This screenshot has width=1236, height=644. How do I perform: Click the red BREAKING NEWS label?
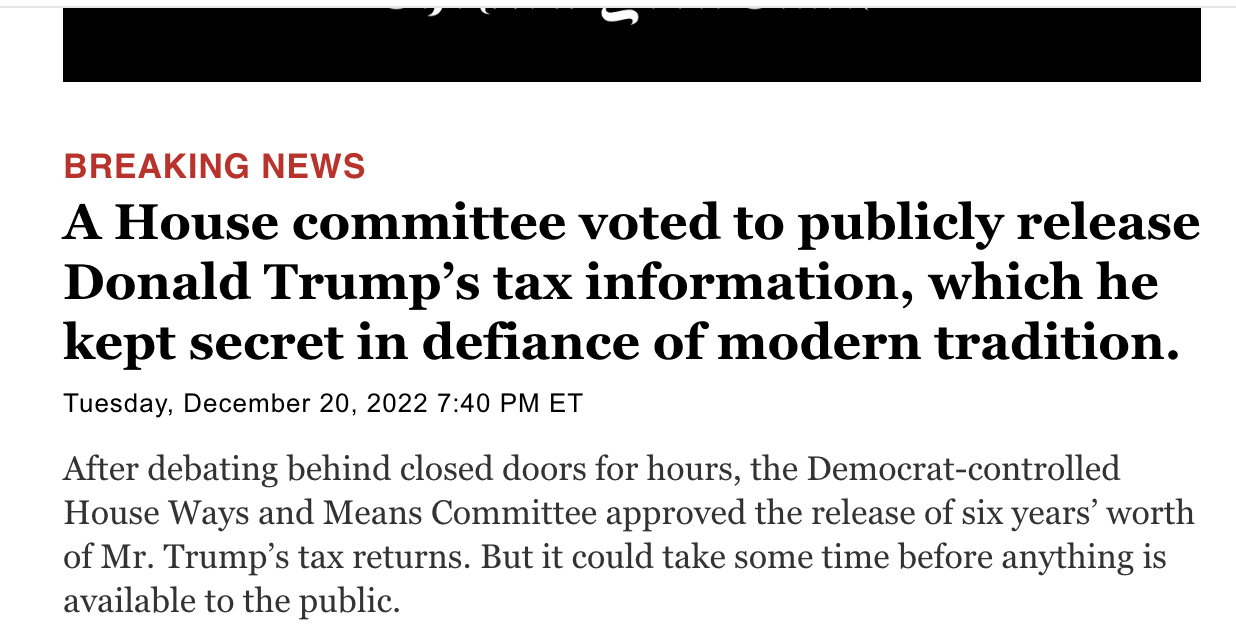click(x=214, y=166)
